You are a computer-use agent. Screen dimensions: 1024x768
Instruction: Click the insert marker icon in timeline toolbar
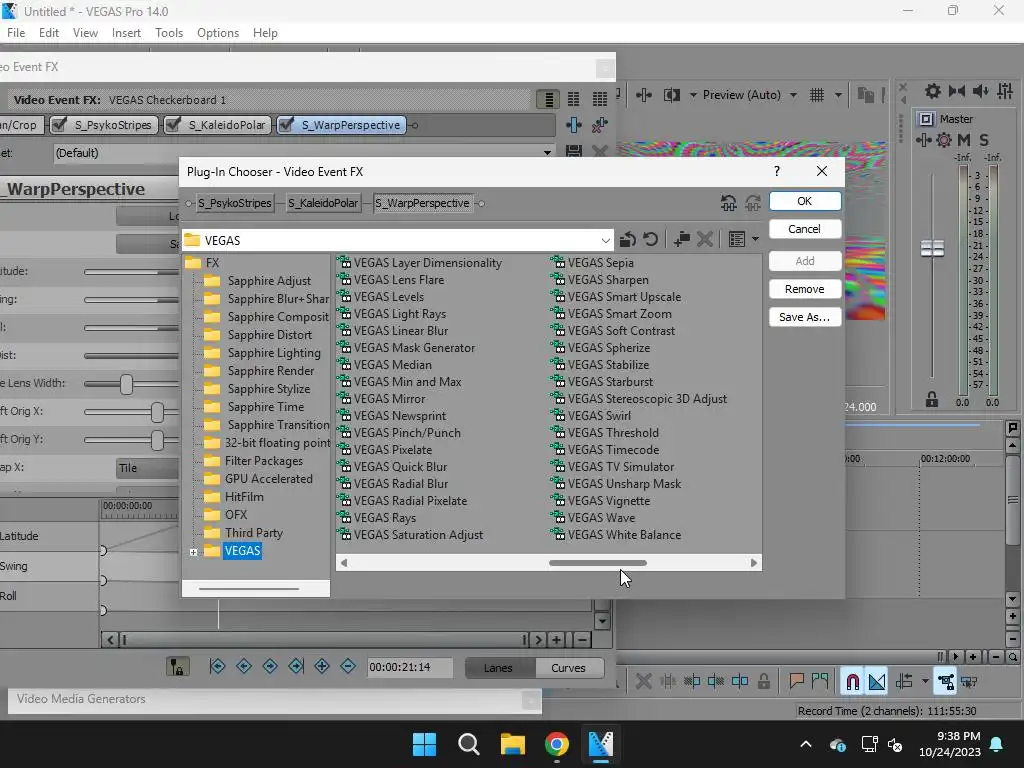click(797, 682)
